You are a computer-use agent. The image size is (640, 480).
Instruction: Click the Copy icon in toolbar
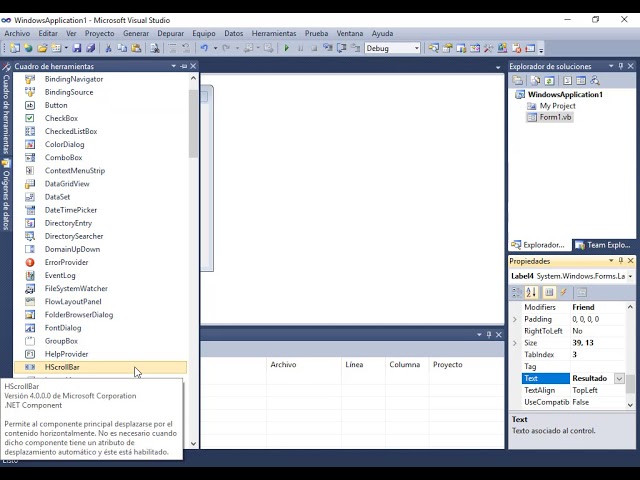pos(122,48)
